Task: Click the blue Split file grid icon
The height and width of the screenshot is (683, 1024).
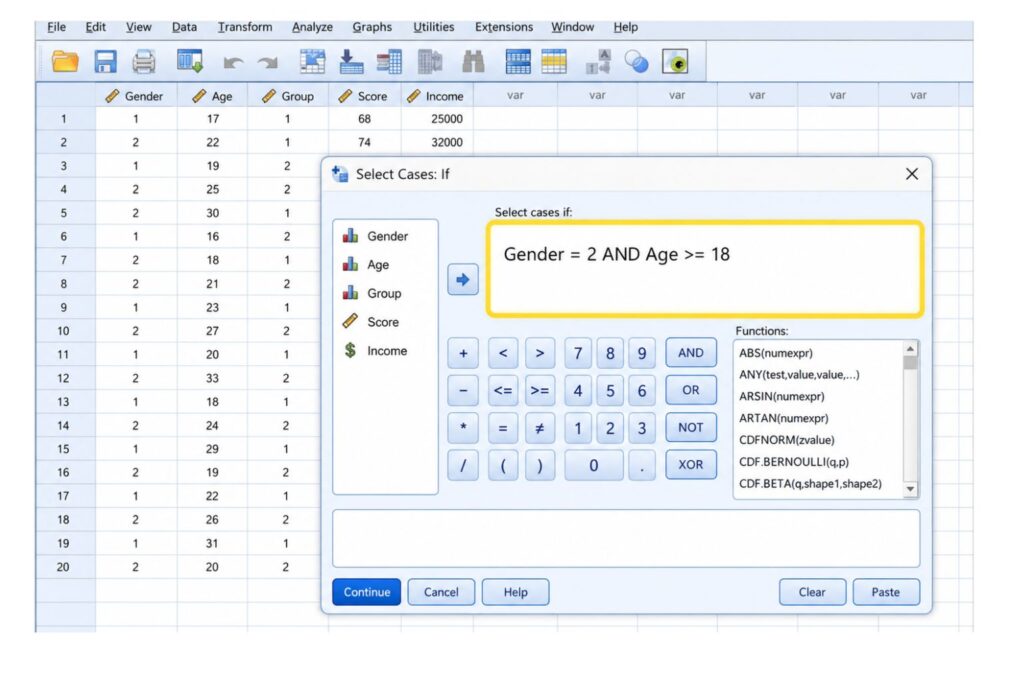Action: pos(518,62)
